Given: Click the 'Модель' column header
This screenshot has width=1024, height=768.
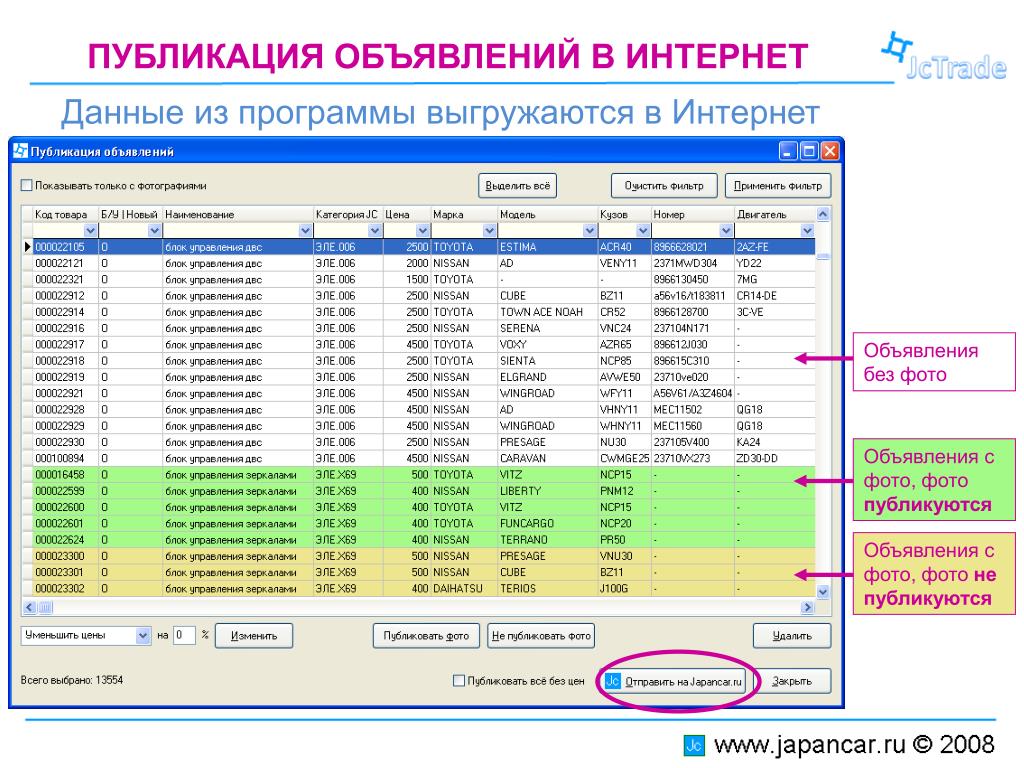Looking at the screenshot, I should 547,214.
